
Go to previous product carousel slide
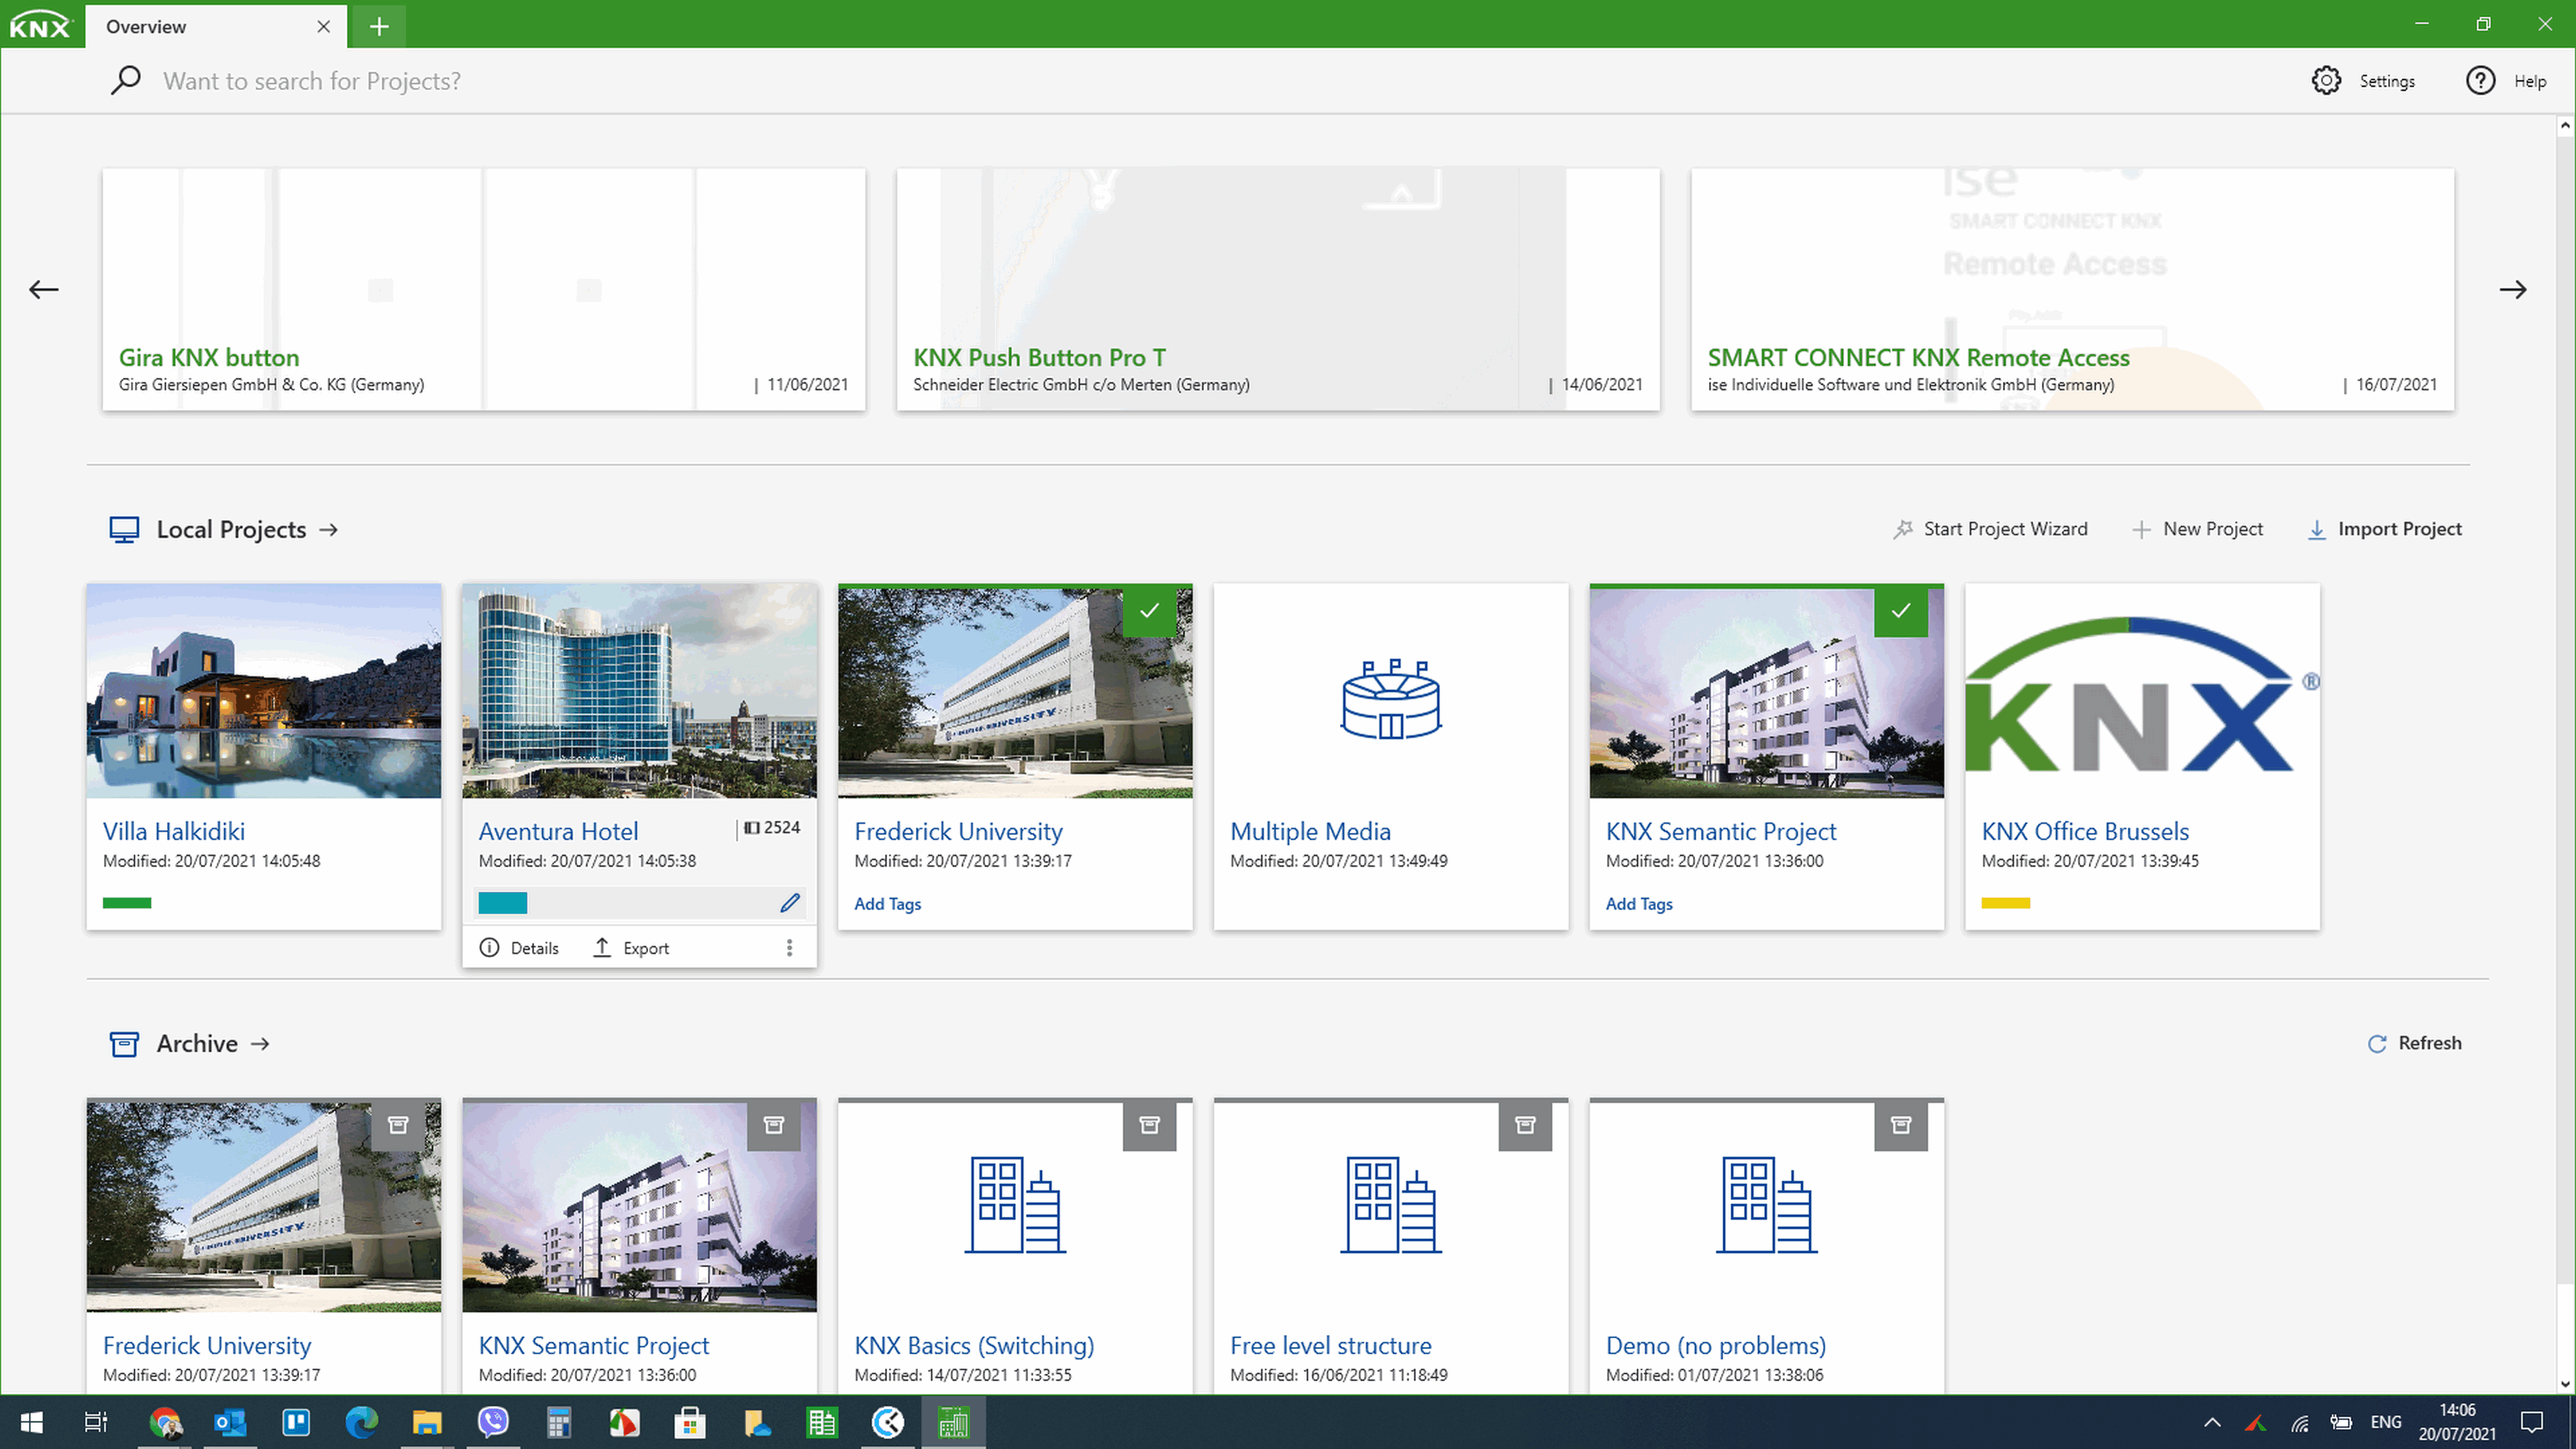point(44,290)
